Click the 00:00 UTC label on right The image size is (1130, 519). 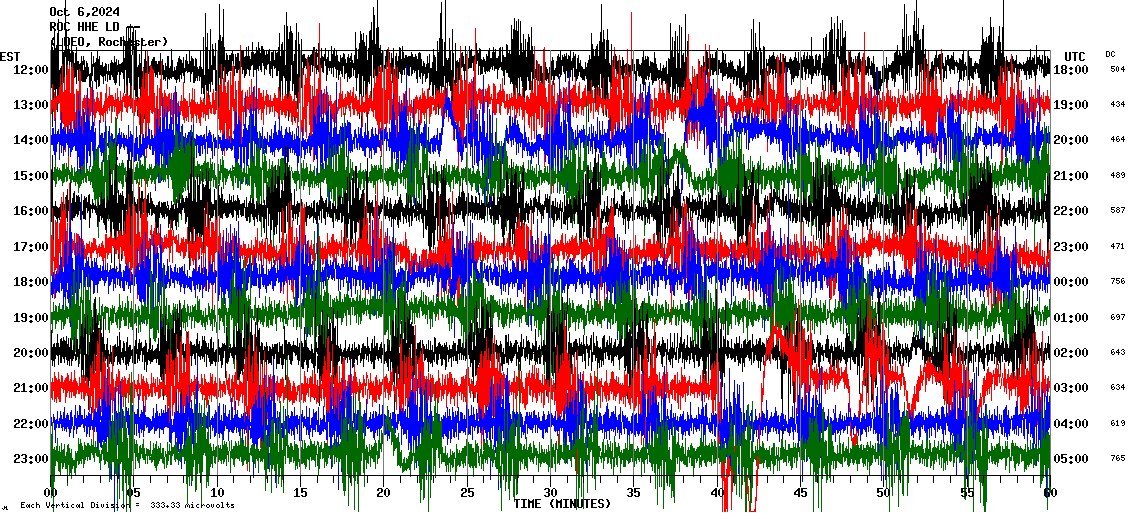(x=1071, y=282)
